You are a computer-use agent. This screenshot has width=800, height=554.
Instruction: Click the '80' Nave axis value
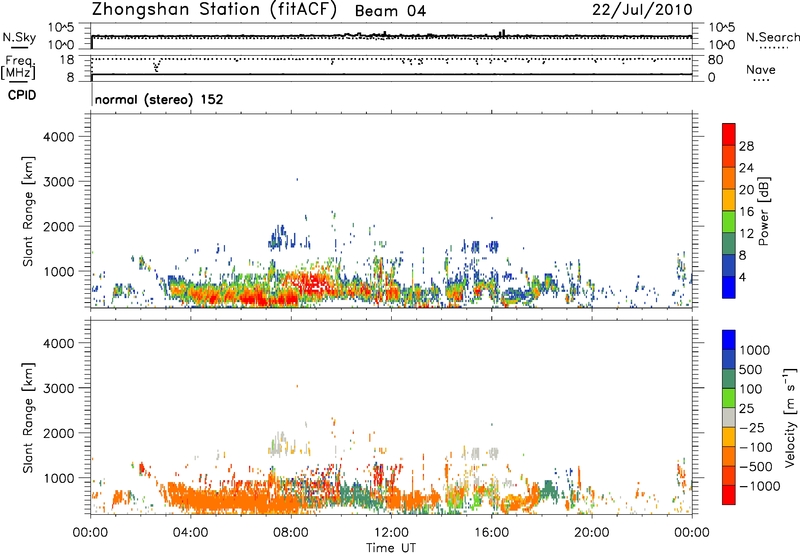point(715,60)
